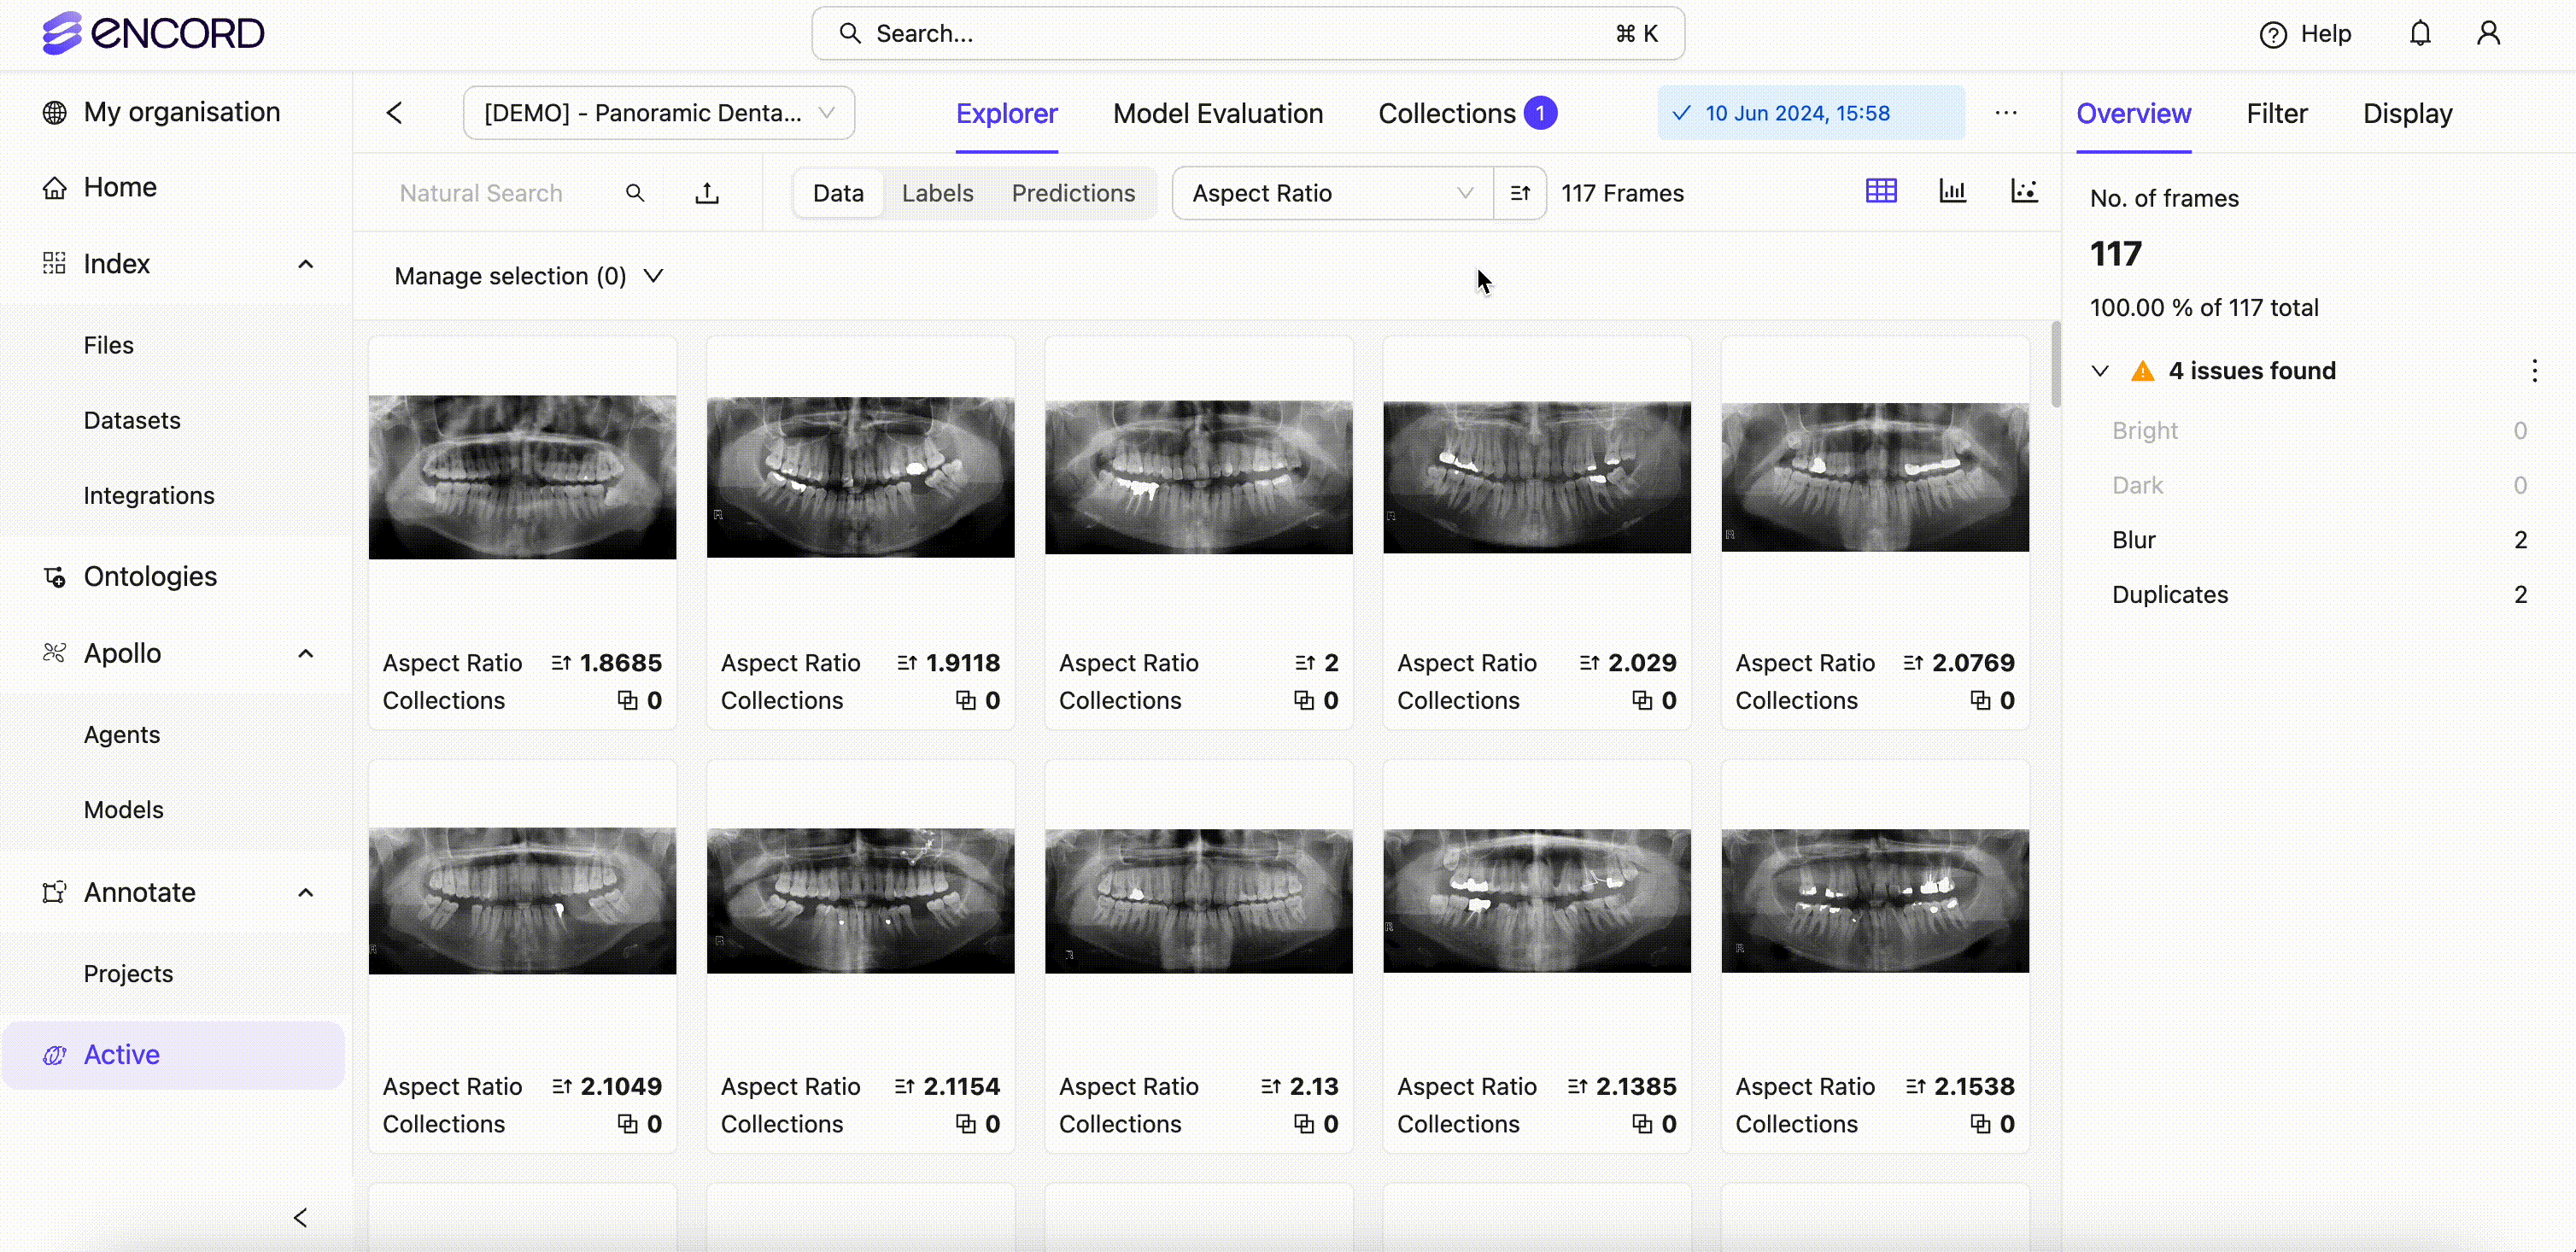Screen dimensions: 2576x1252
Task: Click the Home sidebar icon
Action: (x=54, y=187)
